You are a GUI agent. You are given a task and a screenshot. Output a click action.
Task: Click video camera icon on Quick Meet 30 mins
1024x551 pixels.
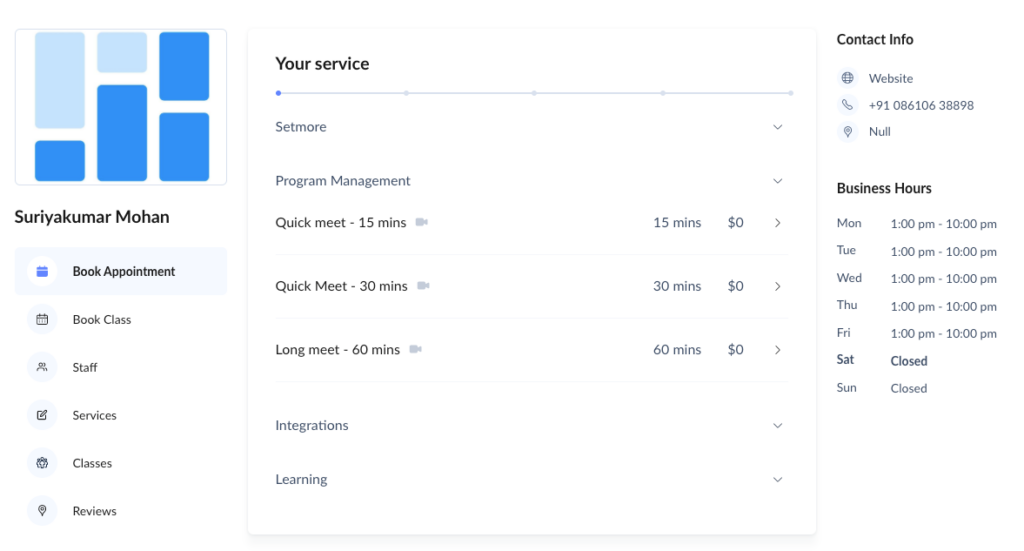(423, 285)
